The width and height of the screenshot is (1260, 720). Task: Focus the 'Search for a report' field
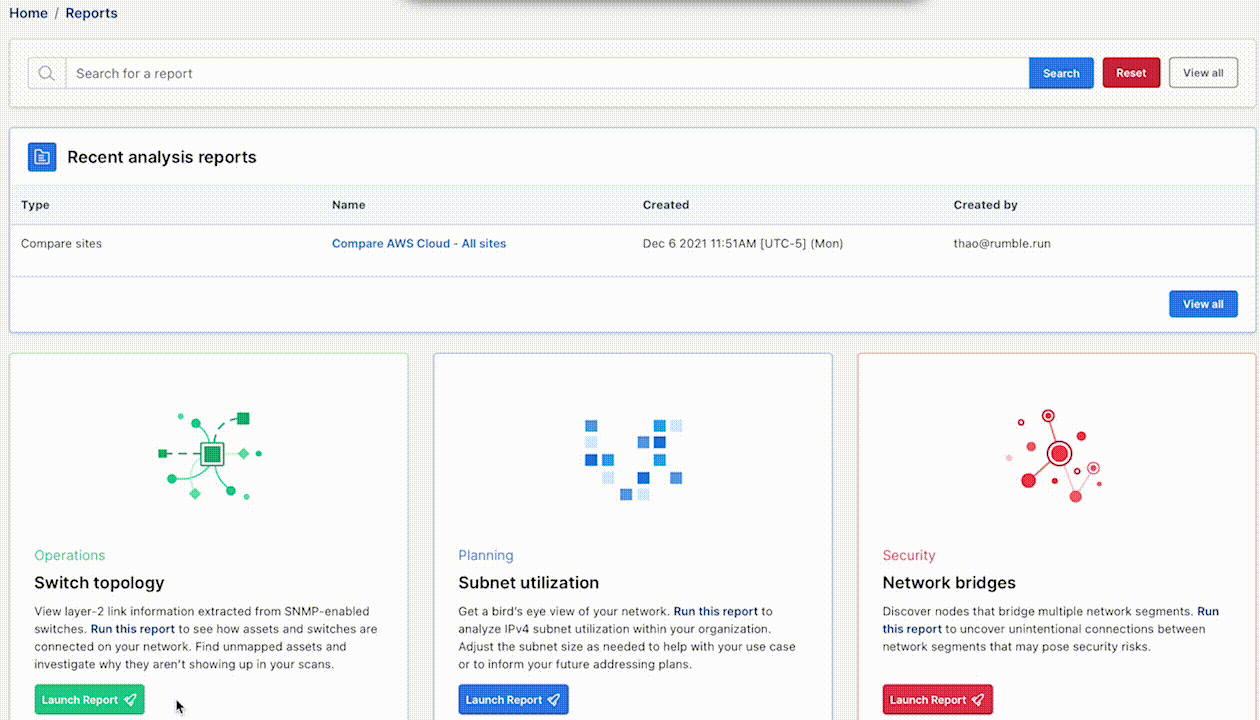(546, 73)
